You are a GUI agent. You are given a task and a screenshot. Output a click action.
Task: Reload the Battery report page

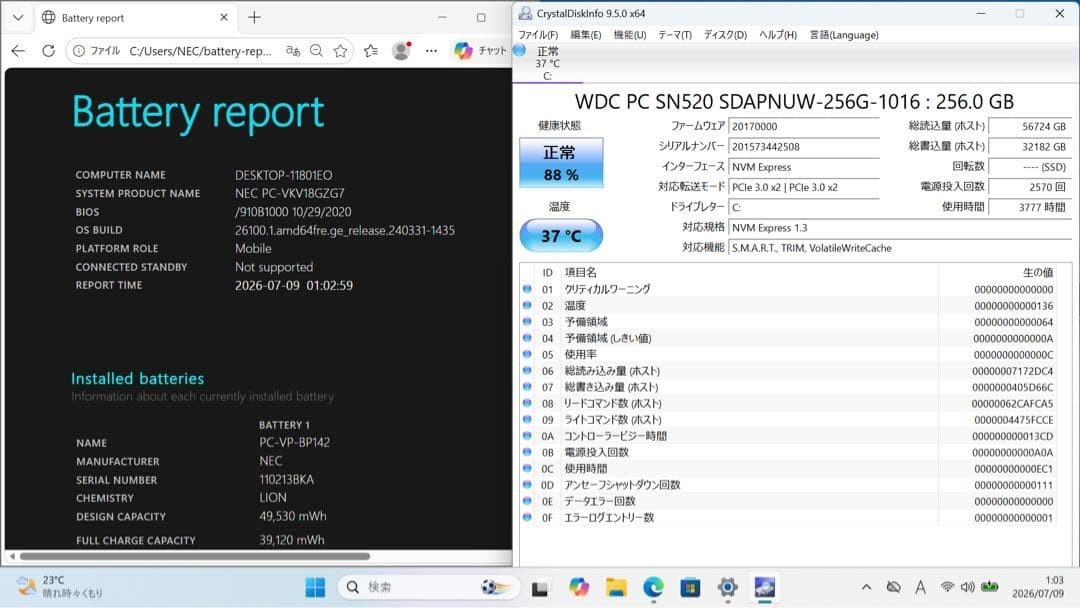point(48,50)
